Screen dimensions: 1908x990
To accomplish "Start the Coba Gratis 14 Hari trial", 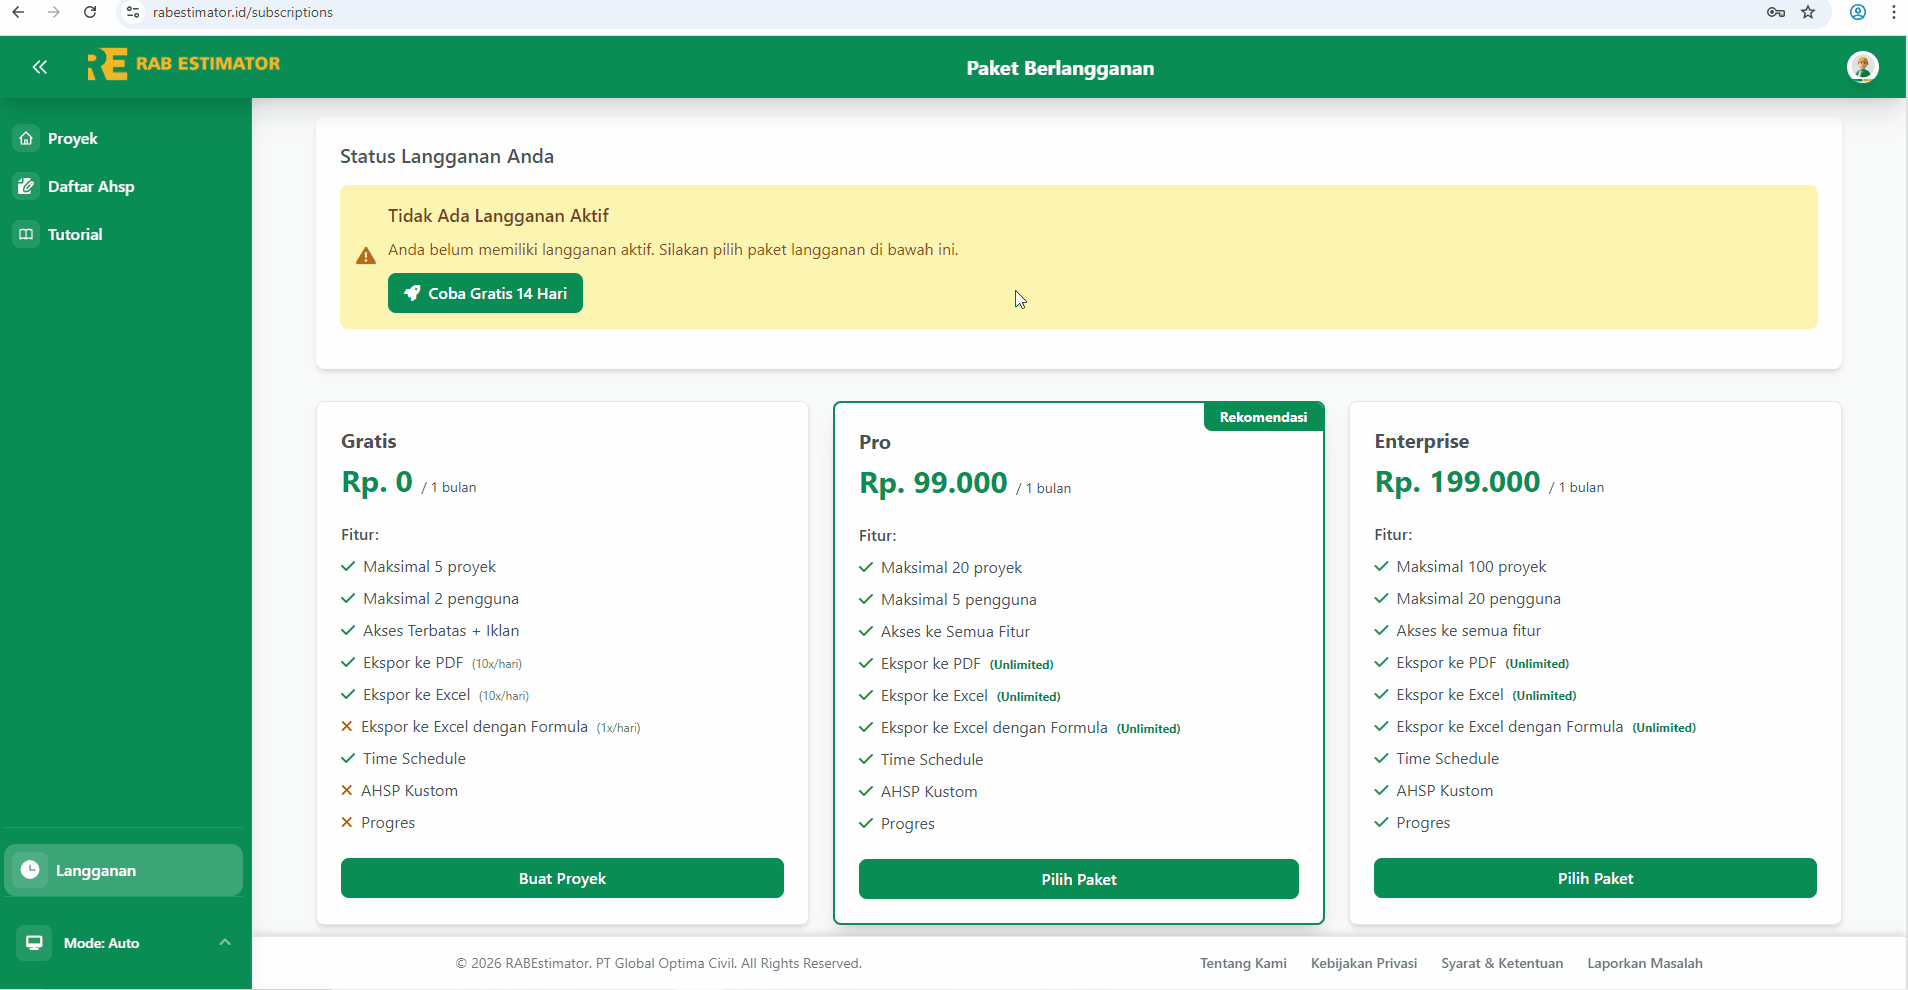I will coord(485,293).
